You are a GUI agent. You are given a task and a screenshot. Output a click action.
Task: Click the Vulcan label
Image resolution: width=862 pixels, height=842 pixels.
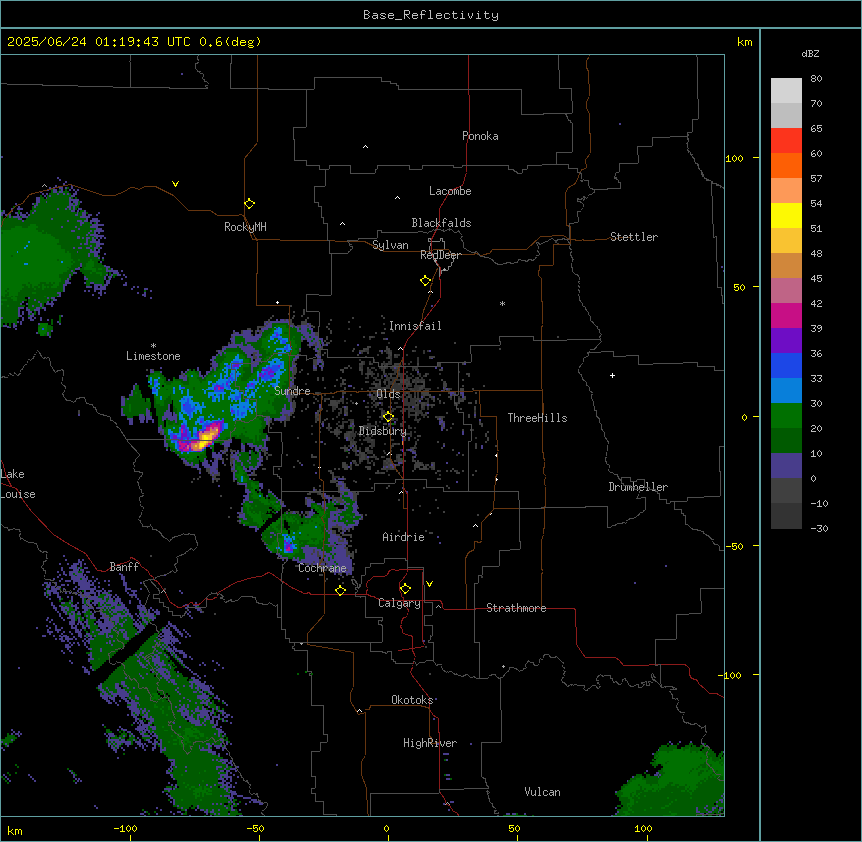pos(542,792)
